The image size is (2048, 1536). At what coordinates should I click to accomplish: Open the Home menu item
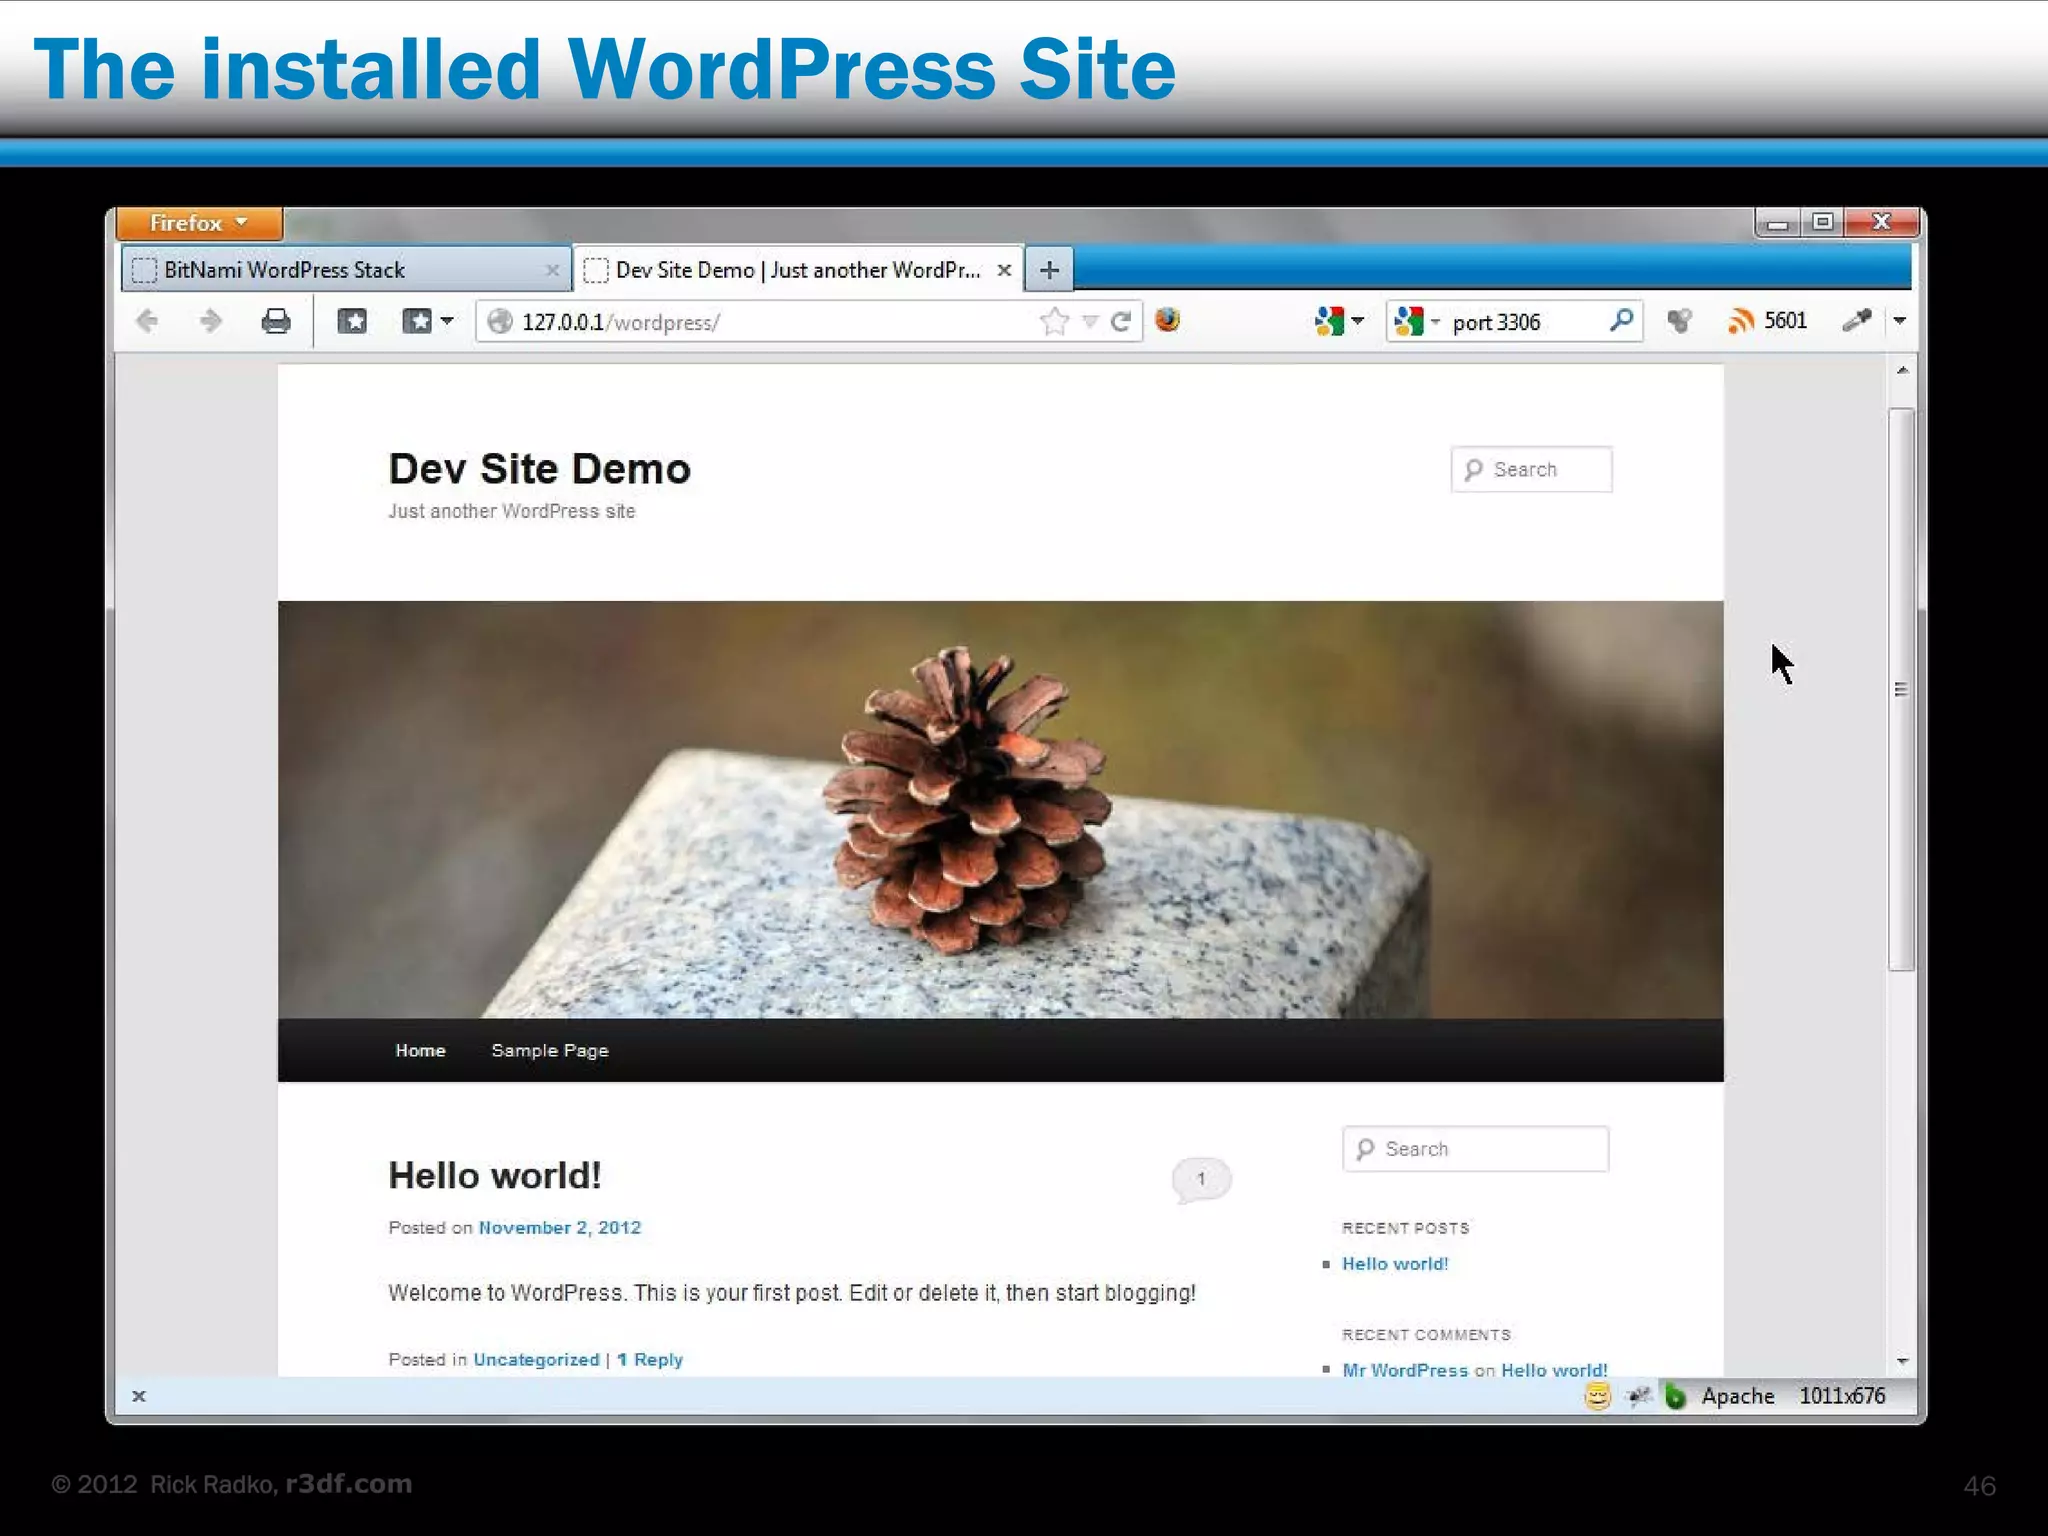pyautogui.click(x=420, y=1050)
